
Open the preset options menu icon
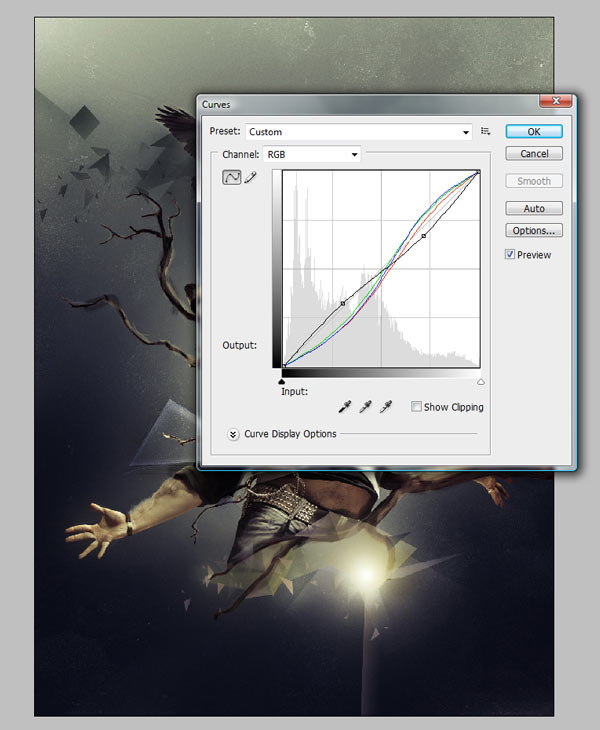485,132
